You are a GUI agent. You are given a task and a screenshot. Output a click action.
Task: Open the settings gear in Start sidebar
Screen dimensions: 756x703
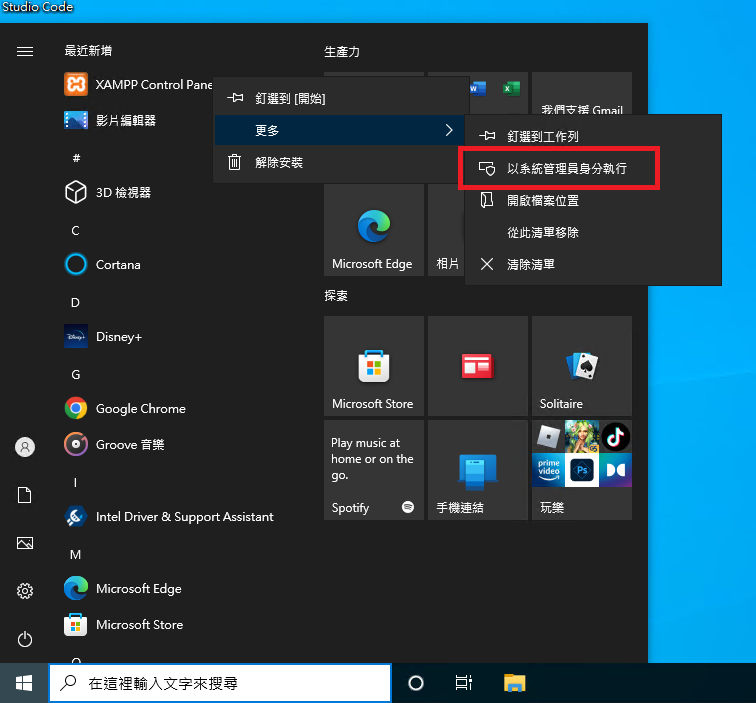pyautogui.click(x=25, y=591)
